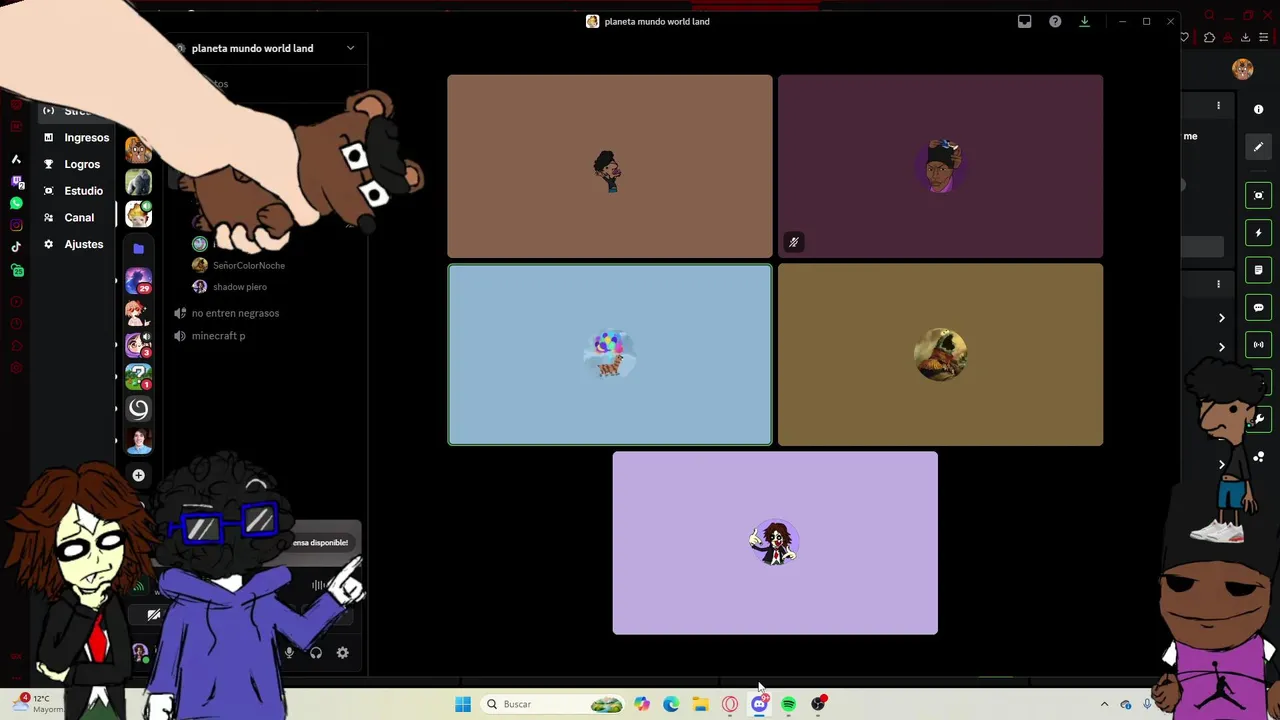Open browser extensions puzzle icon

coord(1209,38)
